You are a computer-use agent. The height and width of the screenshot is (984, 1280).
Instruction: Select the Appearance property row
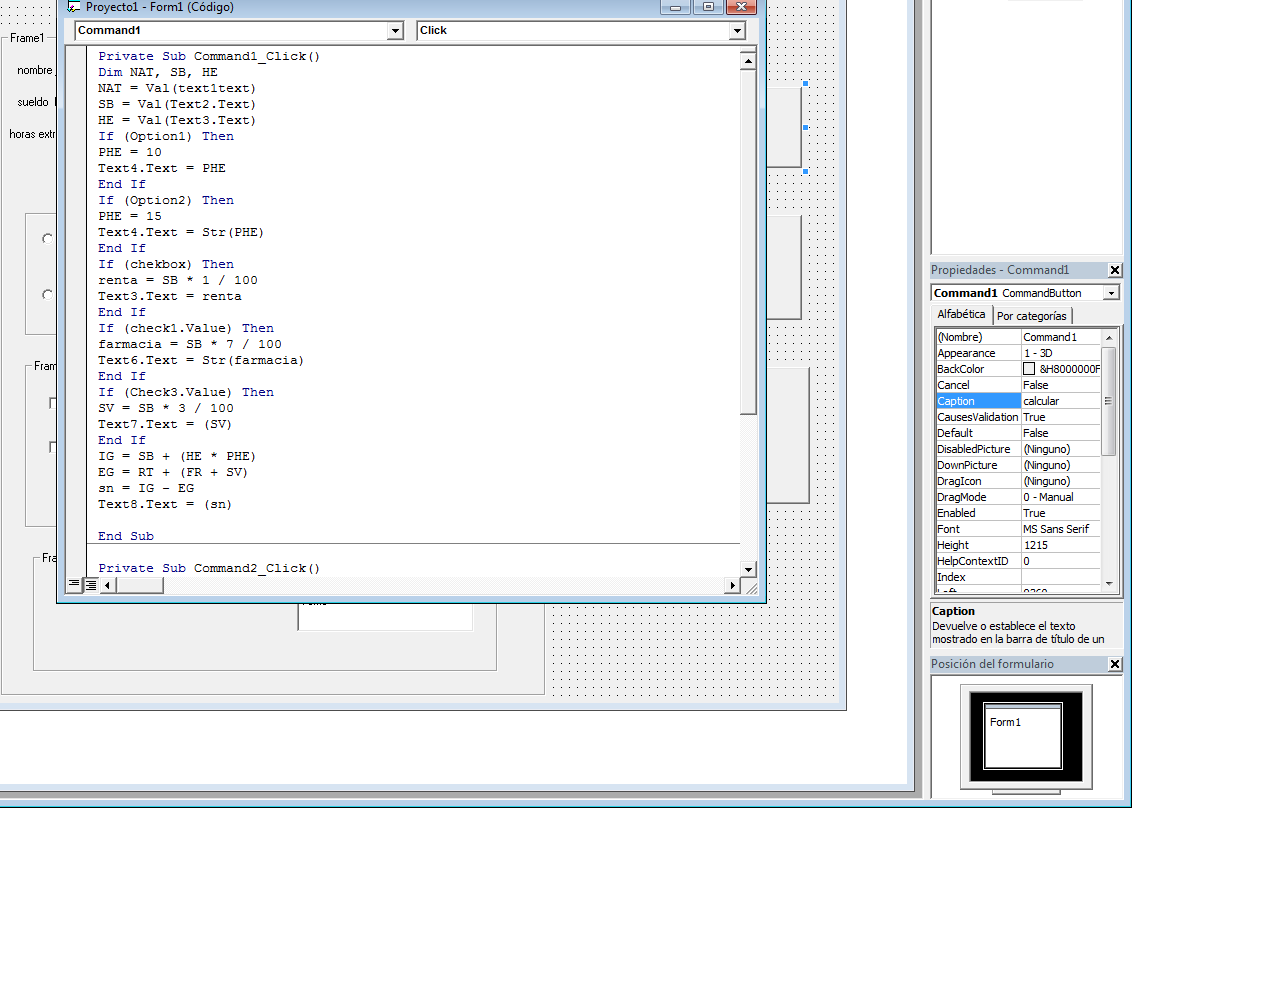click(1018, 353)
